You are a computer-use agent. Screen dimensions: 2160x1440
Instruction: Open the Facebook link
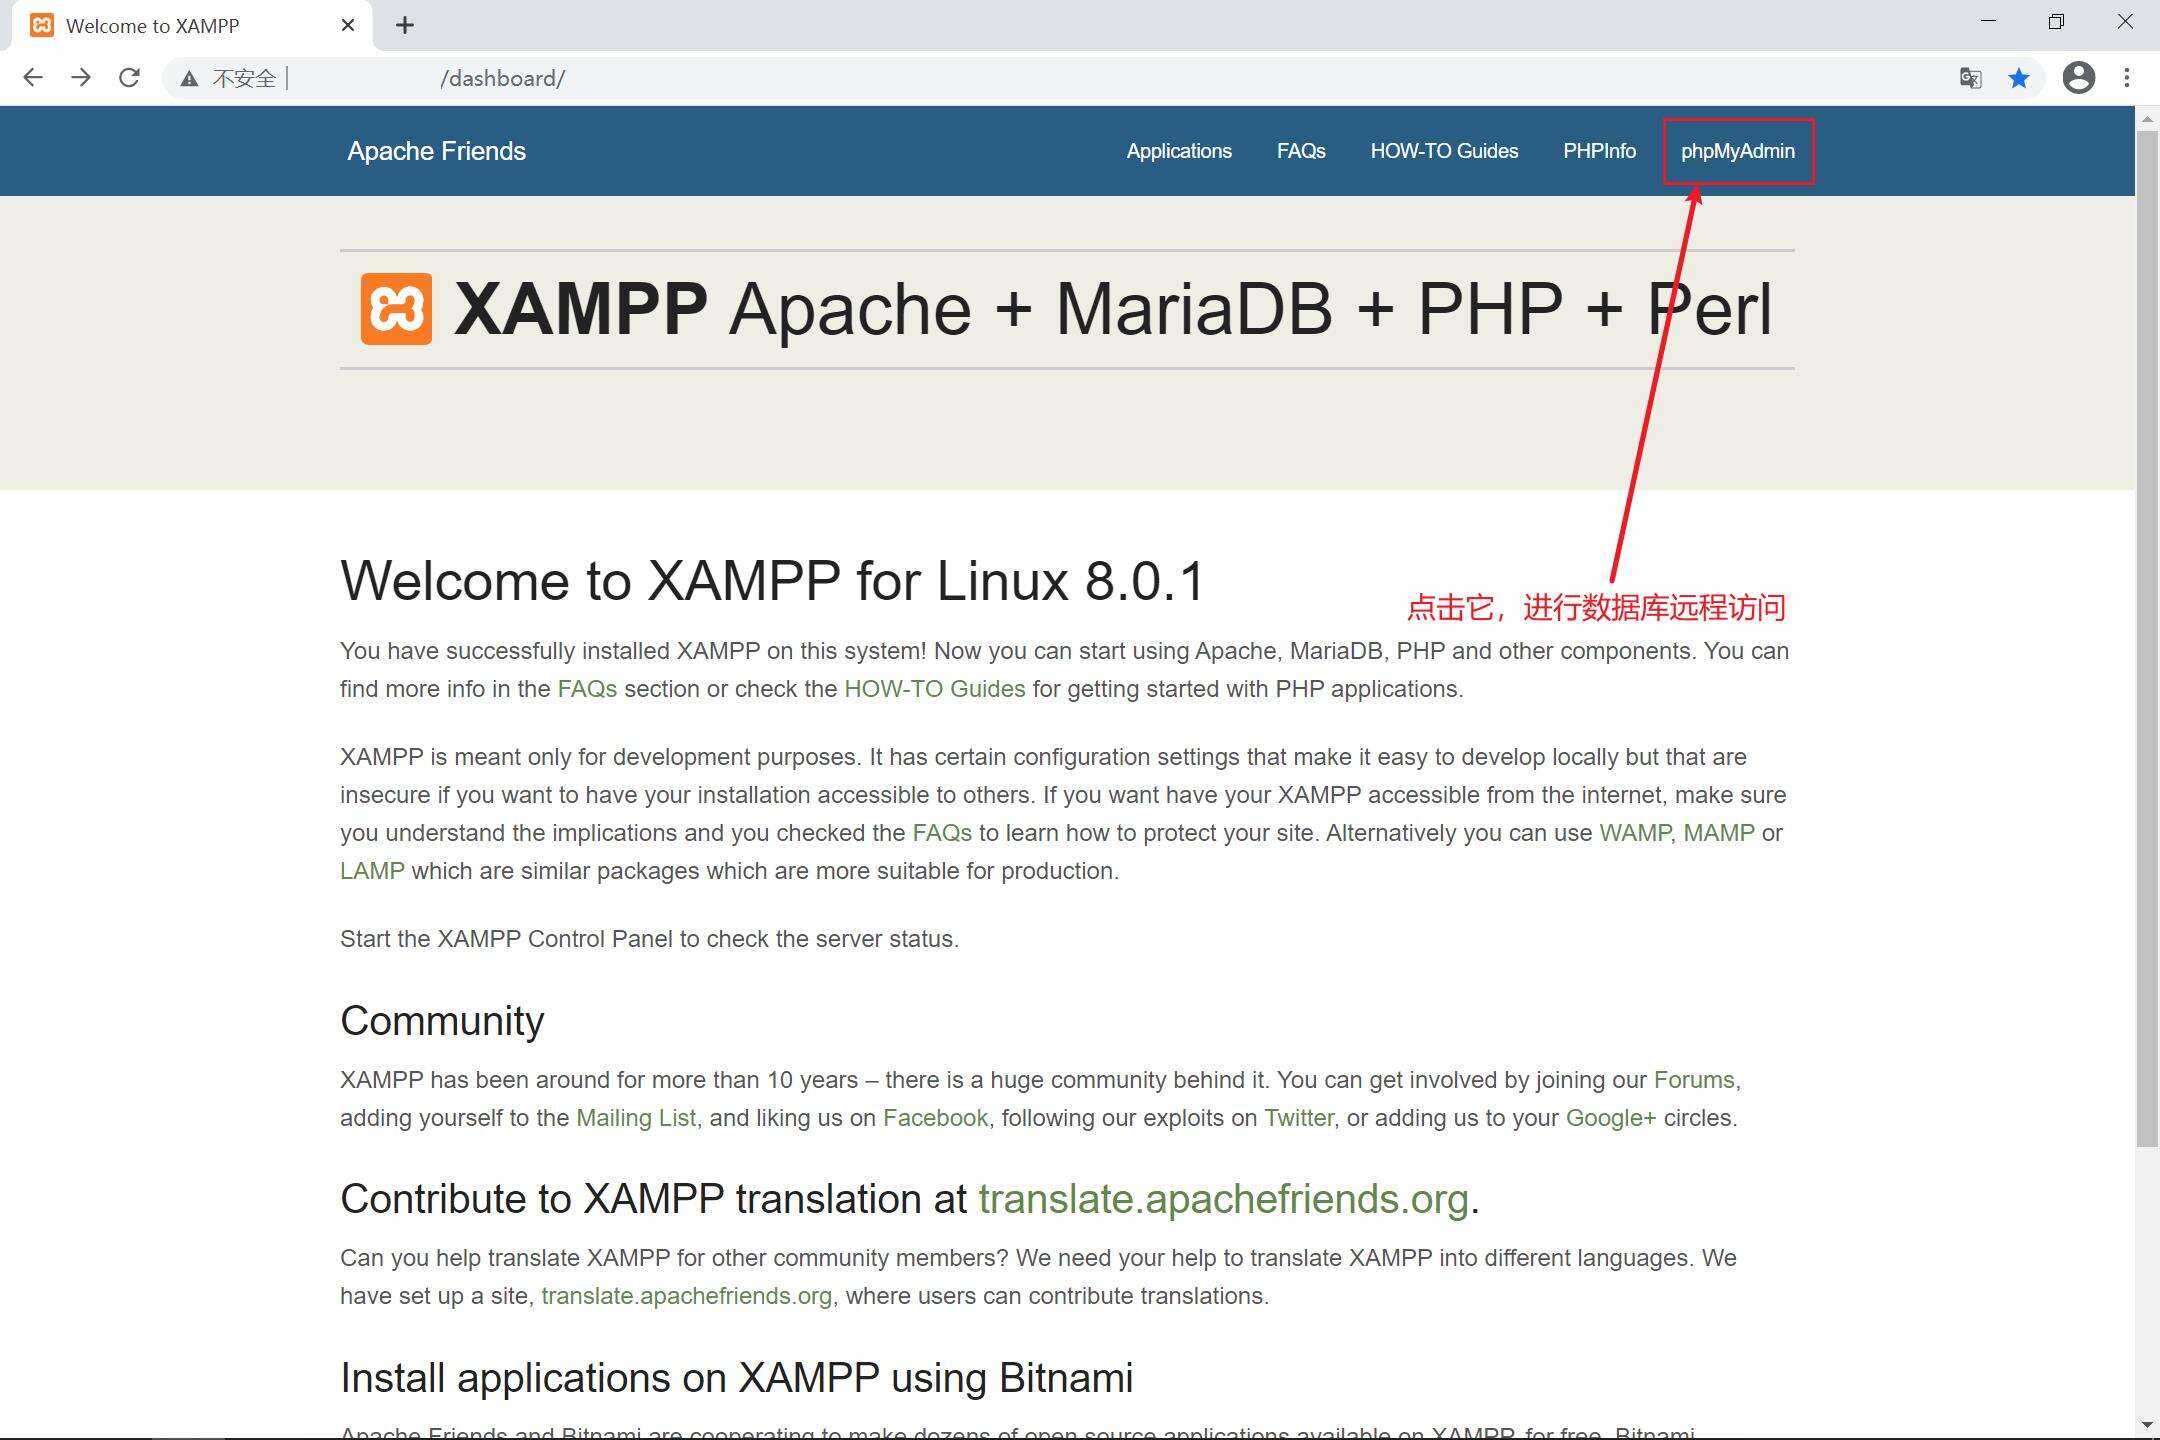[x=935, y=1118]
